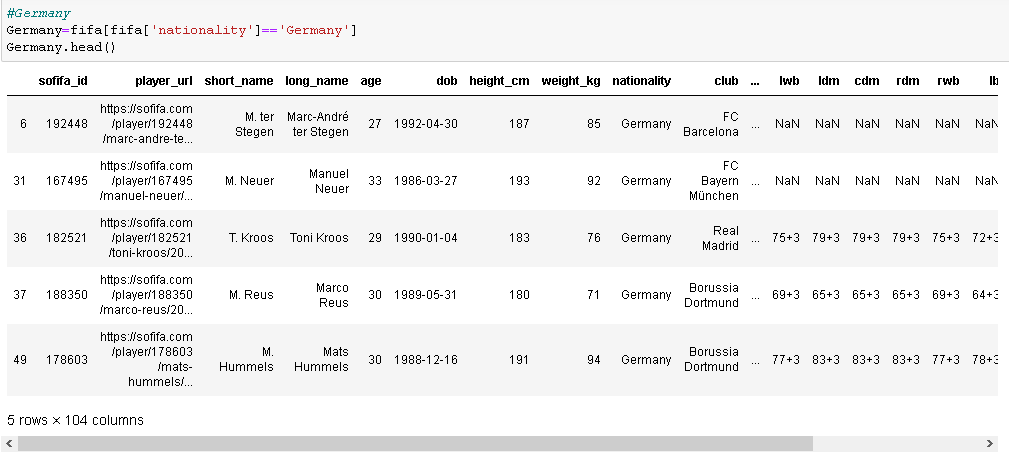Click the left arrow of horizontal scrollbar
Viewport: 1009px width, 464px height.
tap(9, 443)
